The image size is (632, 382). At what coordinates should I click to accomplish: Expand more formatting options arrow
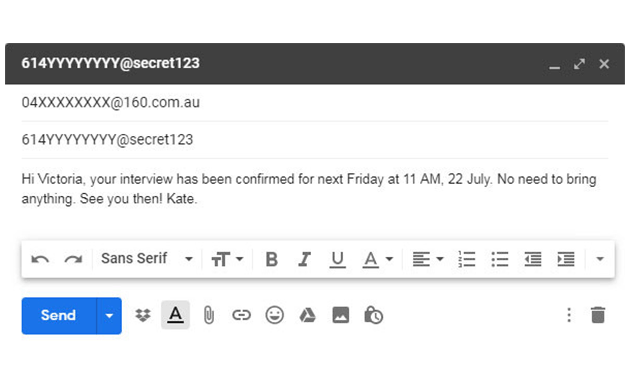pos(600,259)
